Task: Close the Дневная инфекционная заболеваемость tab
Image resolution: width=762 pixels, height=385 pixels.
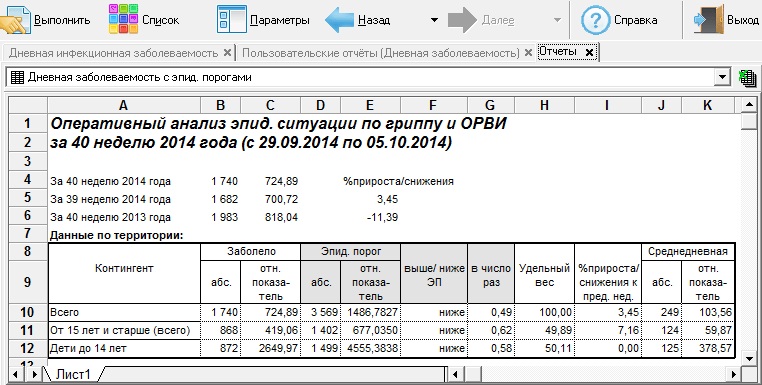Action: coord(227,53)
